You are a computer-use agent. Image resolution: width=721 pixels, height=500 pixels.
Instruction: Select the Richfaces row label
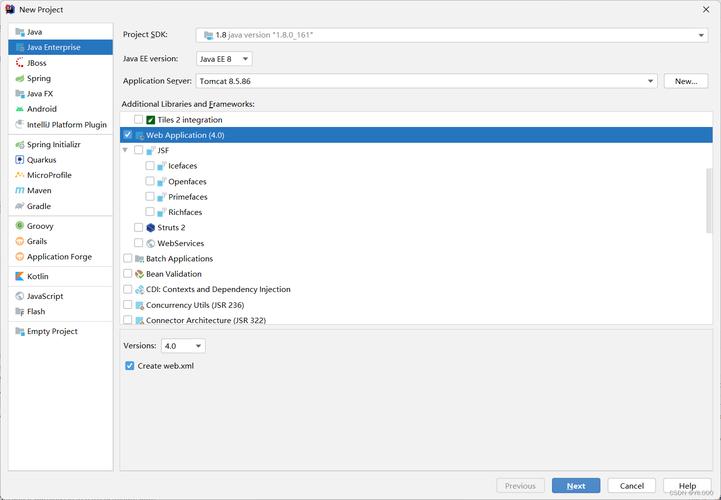tap(185, 212)
